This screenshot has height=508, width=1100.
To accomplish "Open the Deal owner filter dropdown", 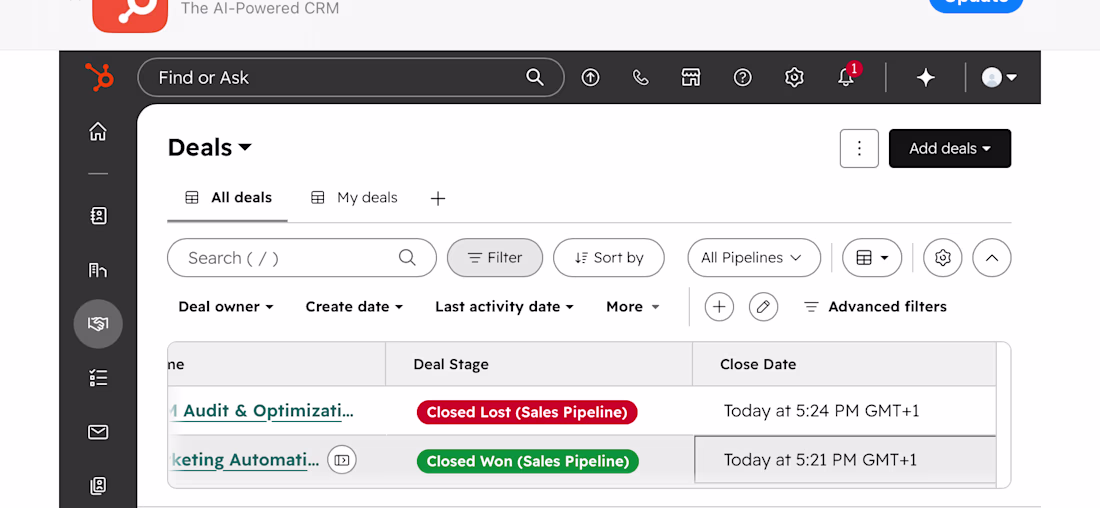I will (x=226, y=307).
